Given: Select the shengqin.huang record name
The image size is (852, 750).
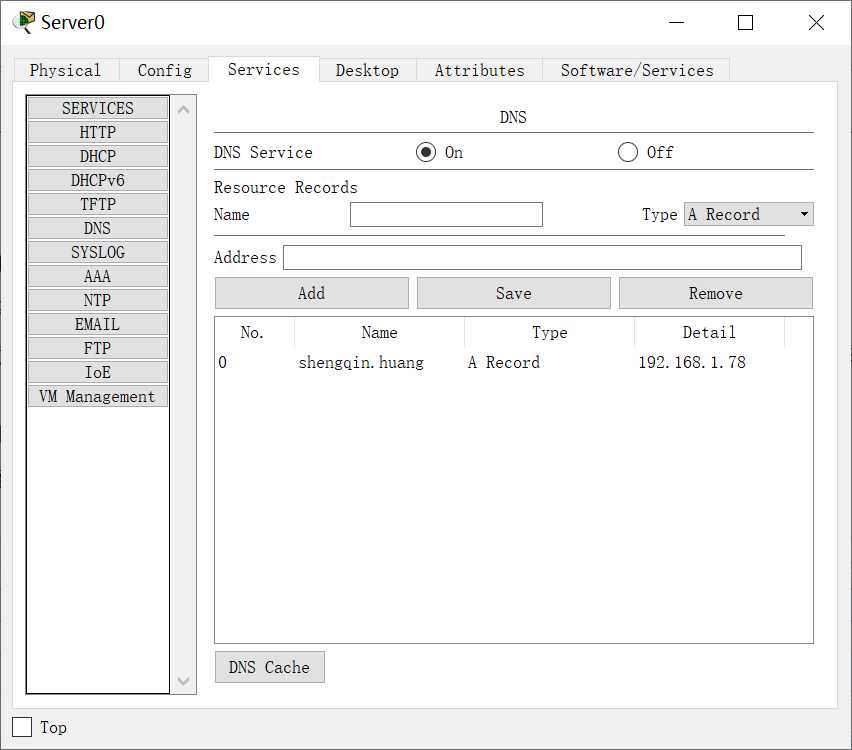Looking at the screenshot, I should (x=361, y=362).
